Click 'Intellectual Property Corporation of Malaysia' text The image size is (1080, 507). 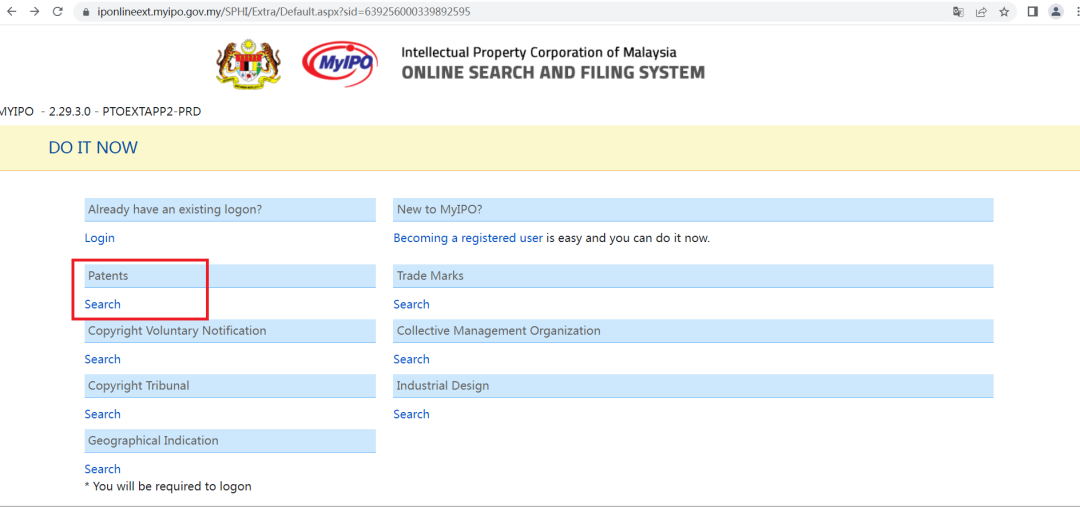pos(539,52)
